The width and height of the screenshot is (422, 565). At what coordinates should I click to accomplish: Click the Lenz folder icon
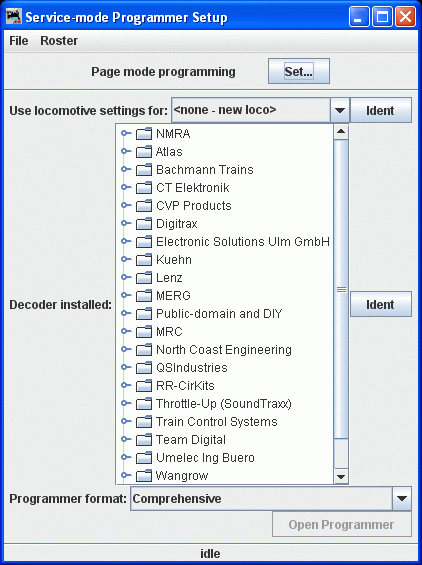144,278
